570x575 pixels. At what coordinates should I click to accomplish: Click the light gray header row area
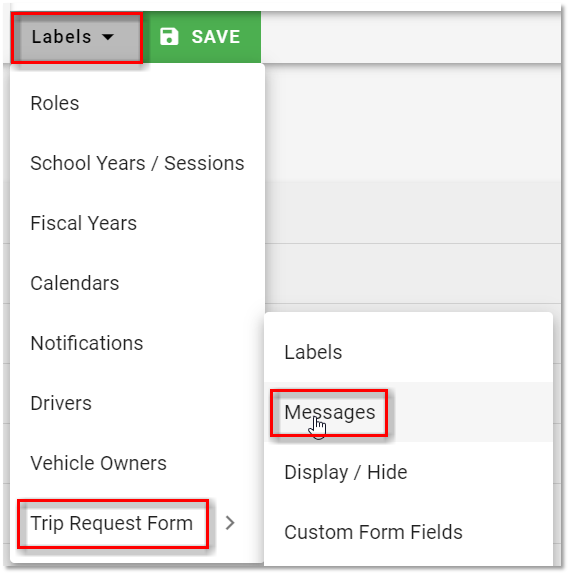pos(413,123)
